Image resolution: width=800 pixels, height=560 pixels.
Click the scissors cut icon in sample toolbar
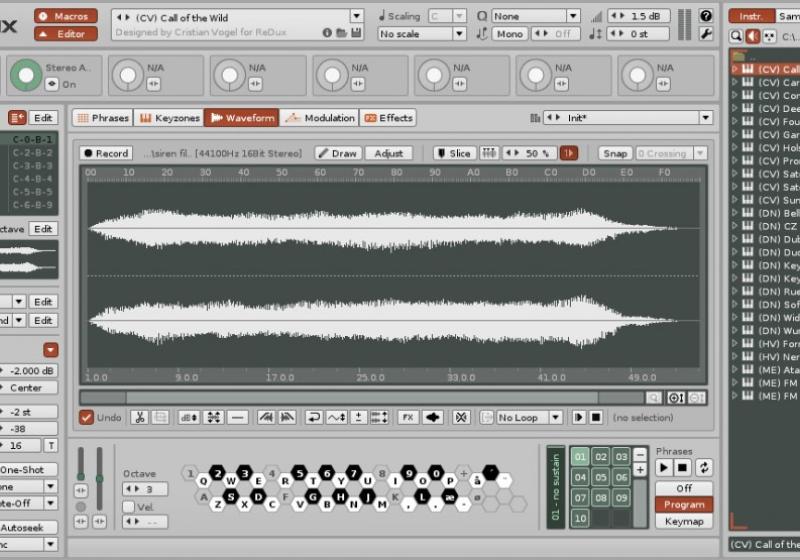click(139, 417)
